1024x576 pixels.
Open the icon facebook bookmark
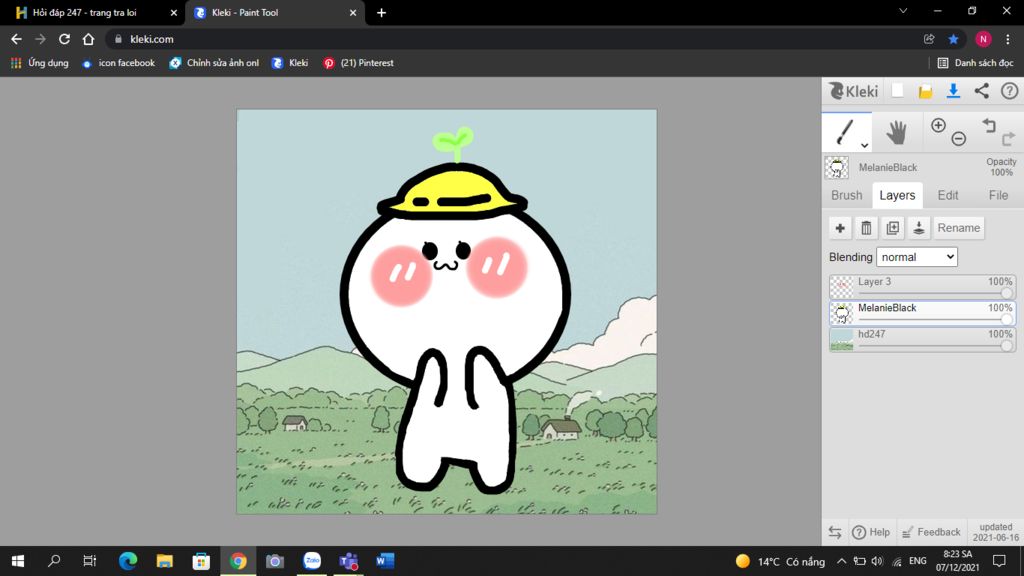click(x=118, y=63)
